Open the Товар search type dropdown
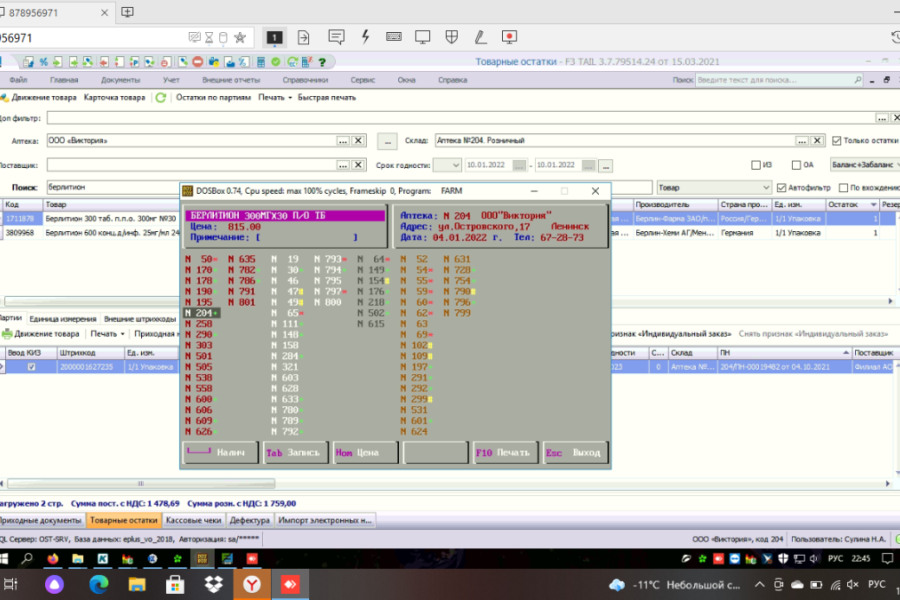 tap(713, 188)
